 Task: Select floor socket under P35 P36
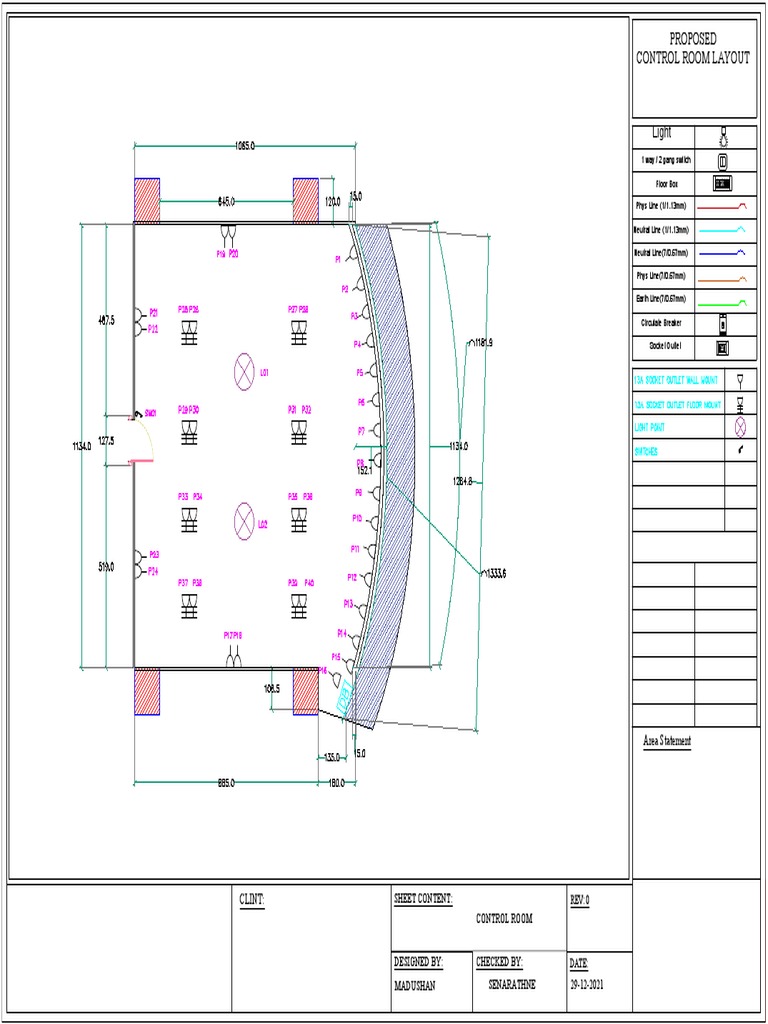coord(298,520)
